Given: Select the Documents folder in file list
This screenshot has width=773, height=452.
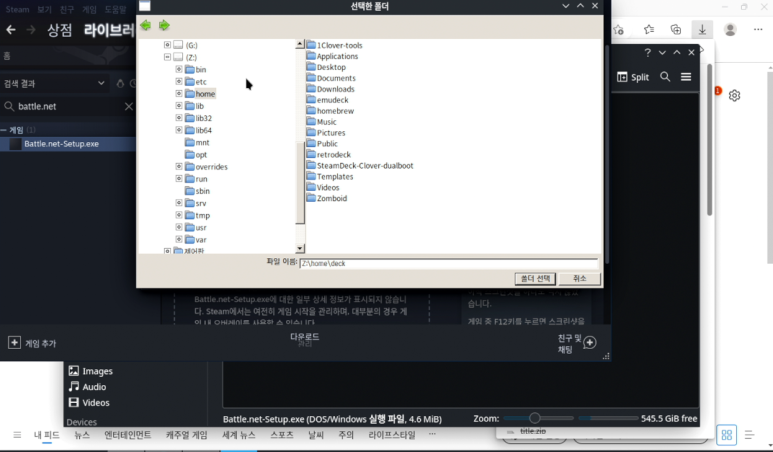Looking at the screenshot, I should coord(331,78).
